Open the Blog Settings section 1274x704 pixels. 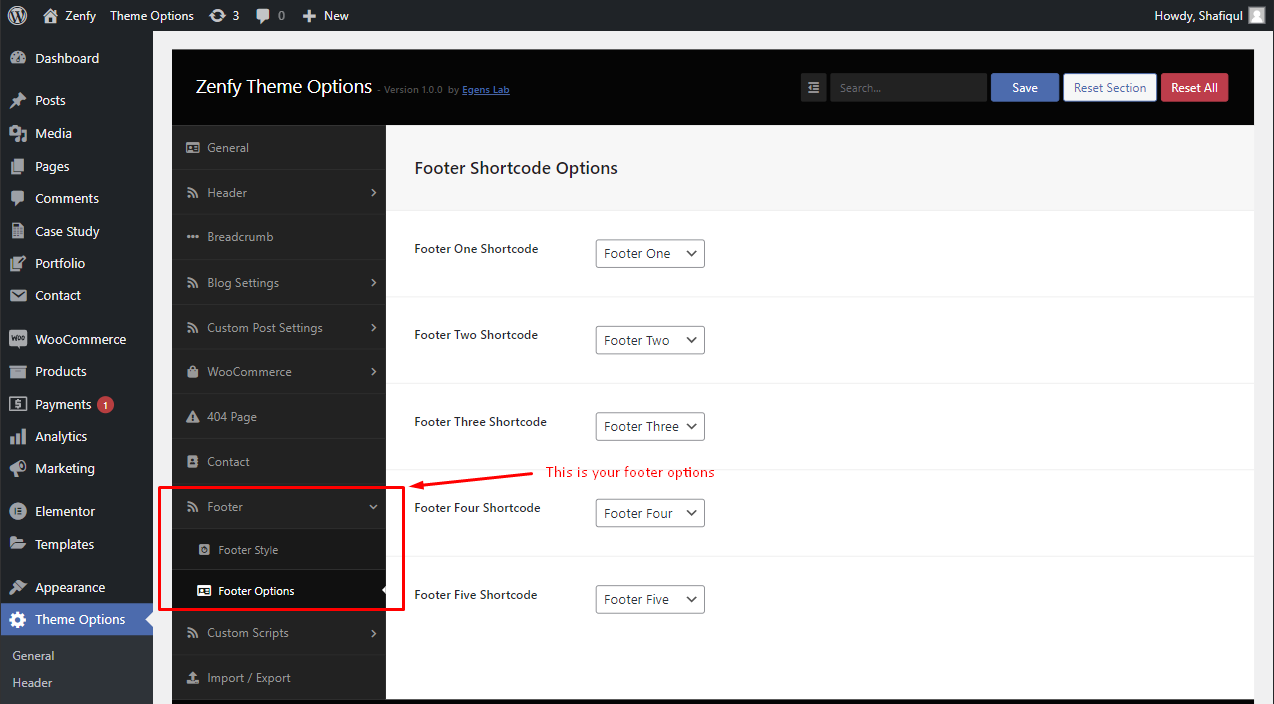[x=279, y=283]
